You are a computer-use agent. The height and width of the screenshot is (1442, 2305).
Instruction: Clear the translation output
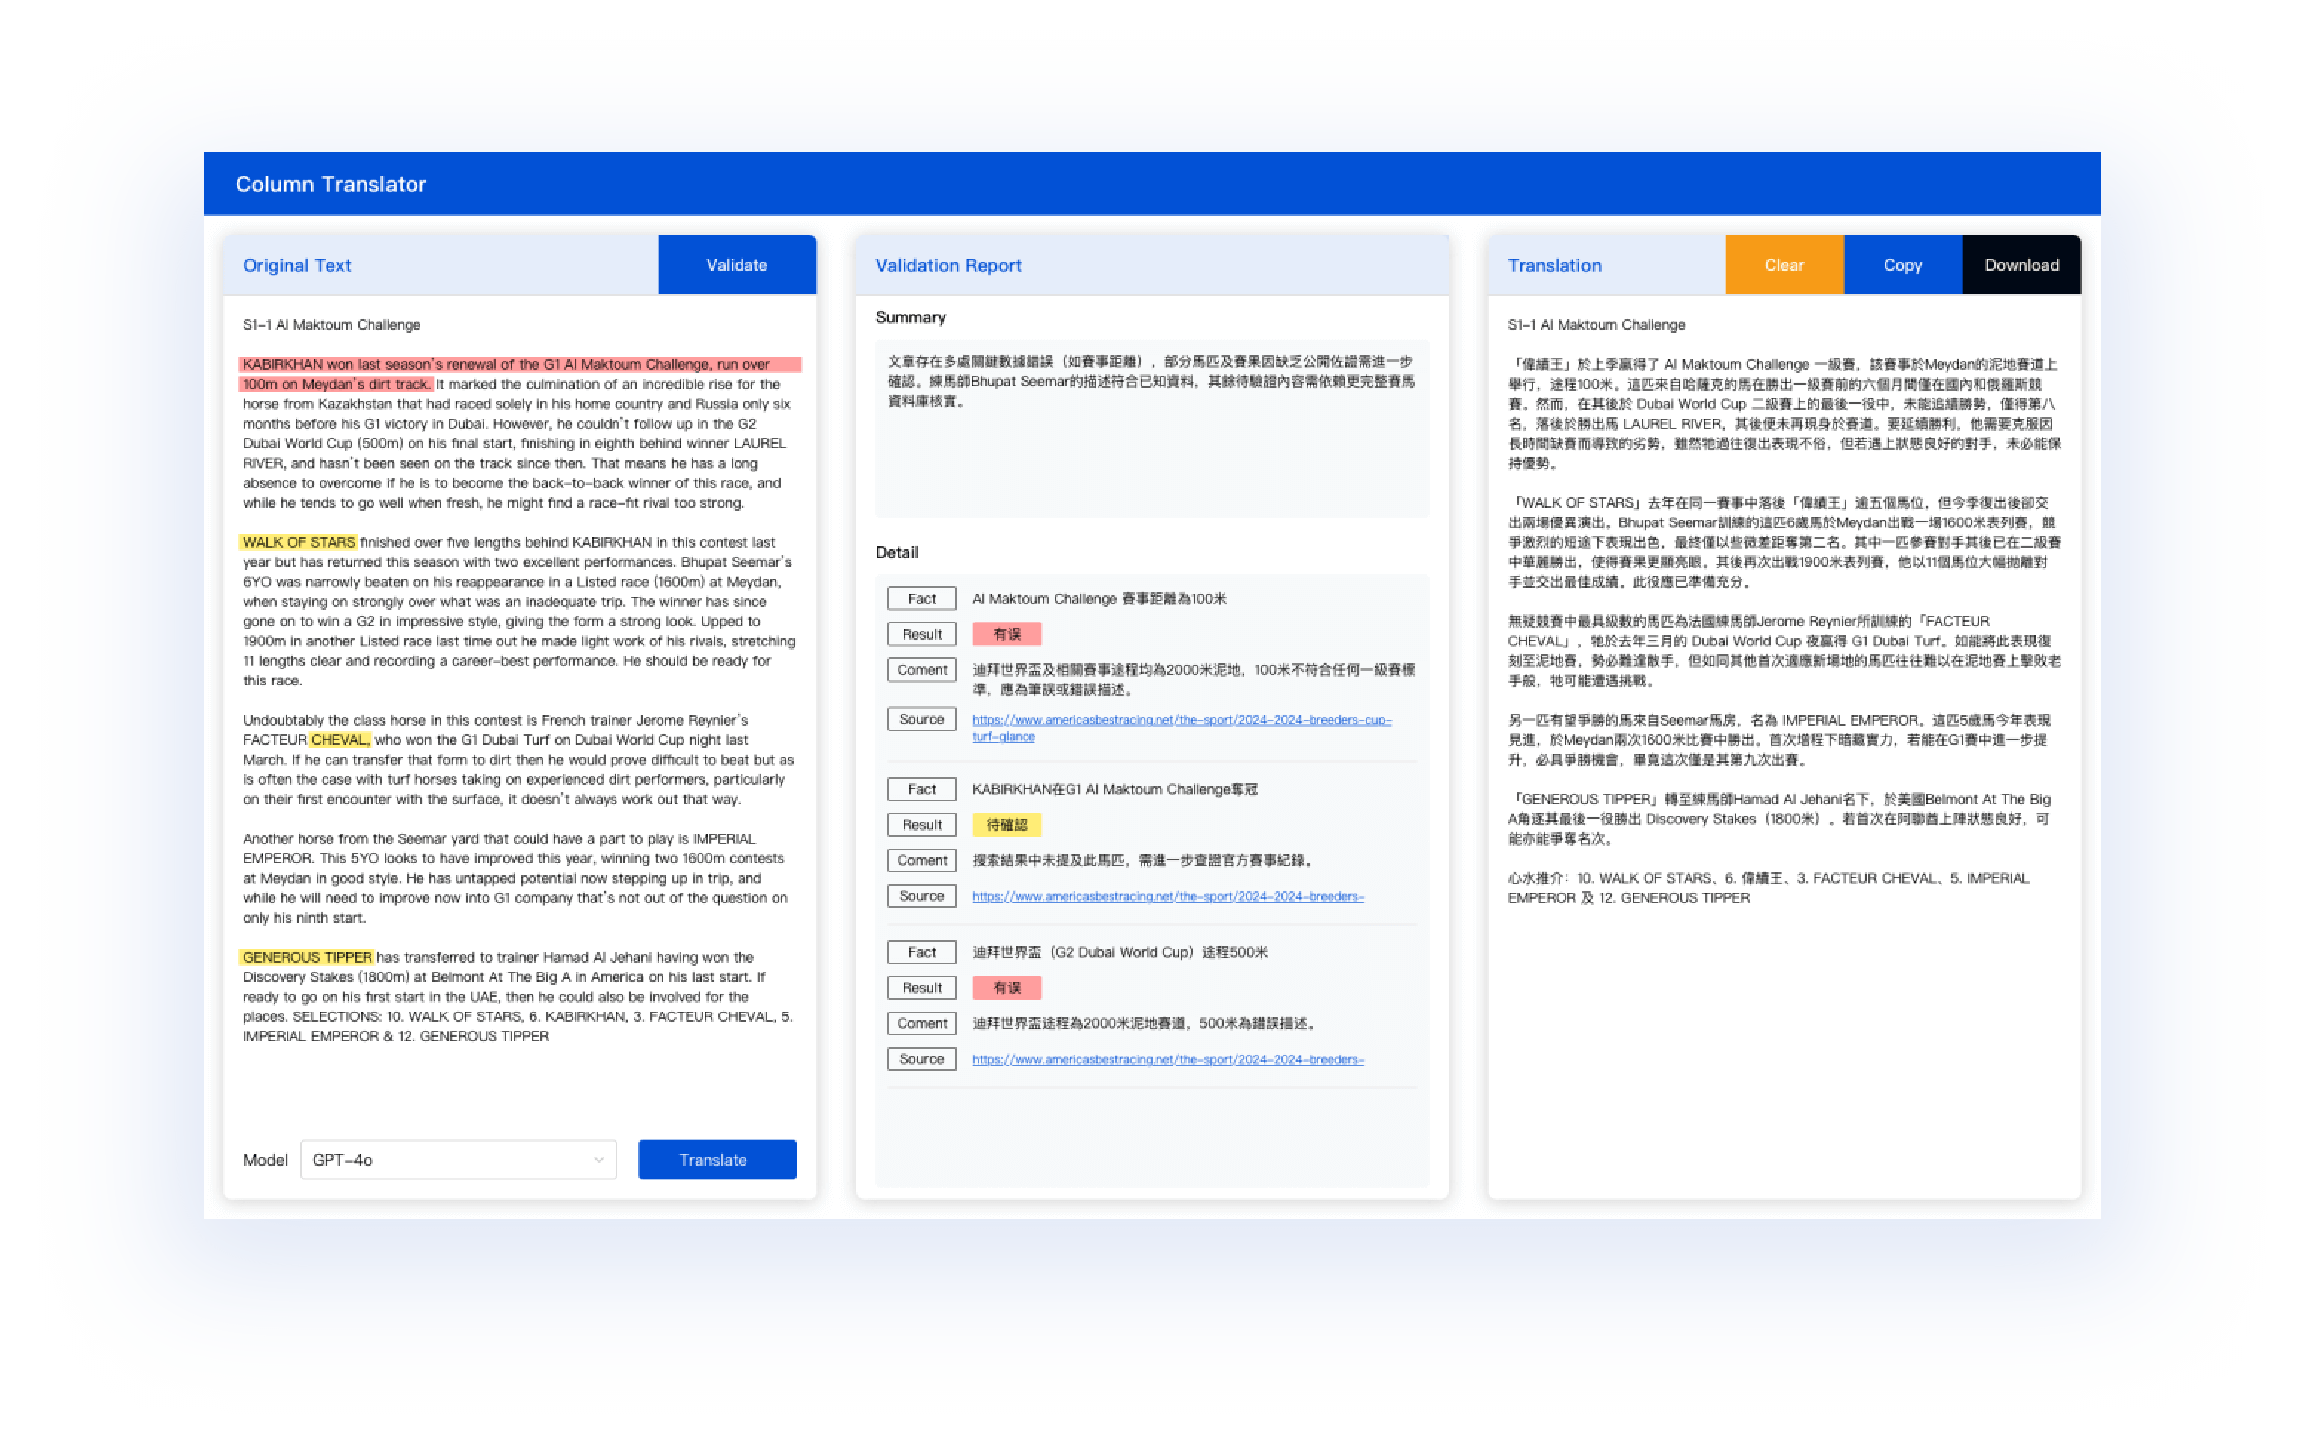point(1784,264)
